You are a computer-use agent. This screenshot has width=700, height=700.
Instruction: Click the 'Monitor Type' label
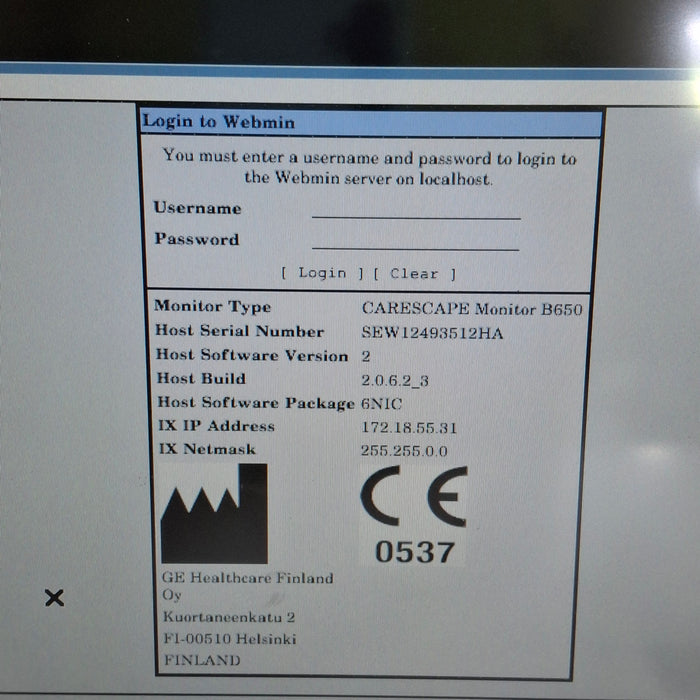click(212, 306)
